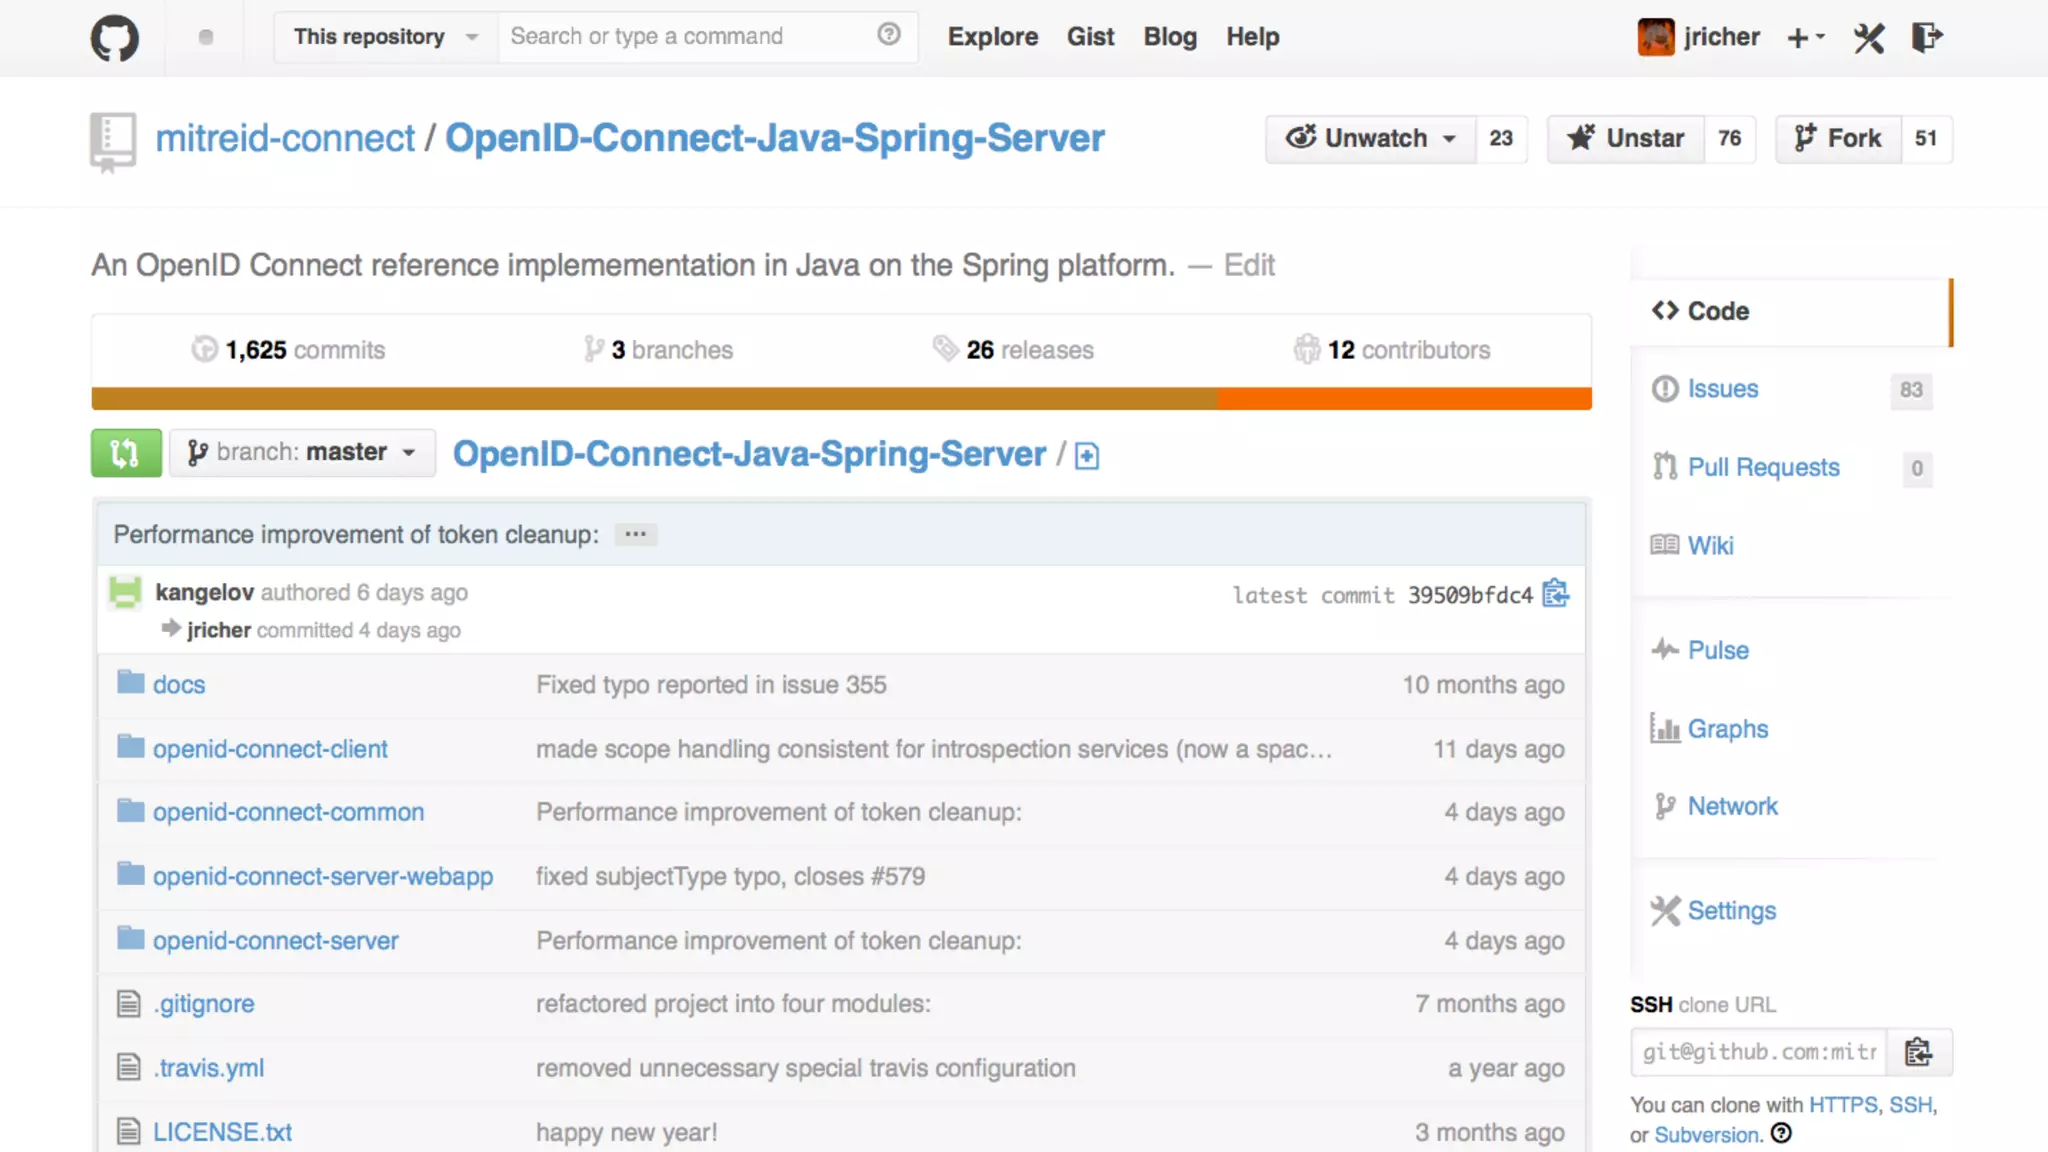Viewport: 2048px width, 1152px height.
Task: Click search help question mark icon
Action: pos(889,35)
